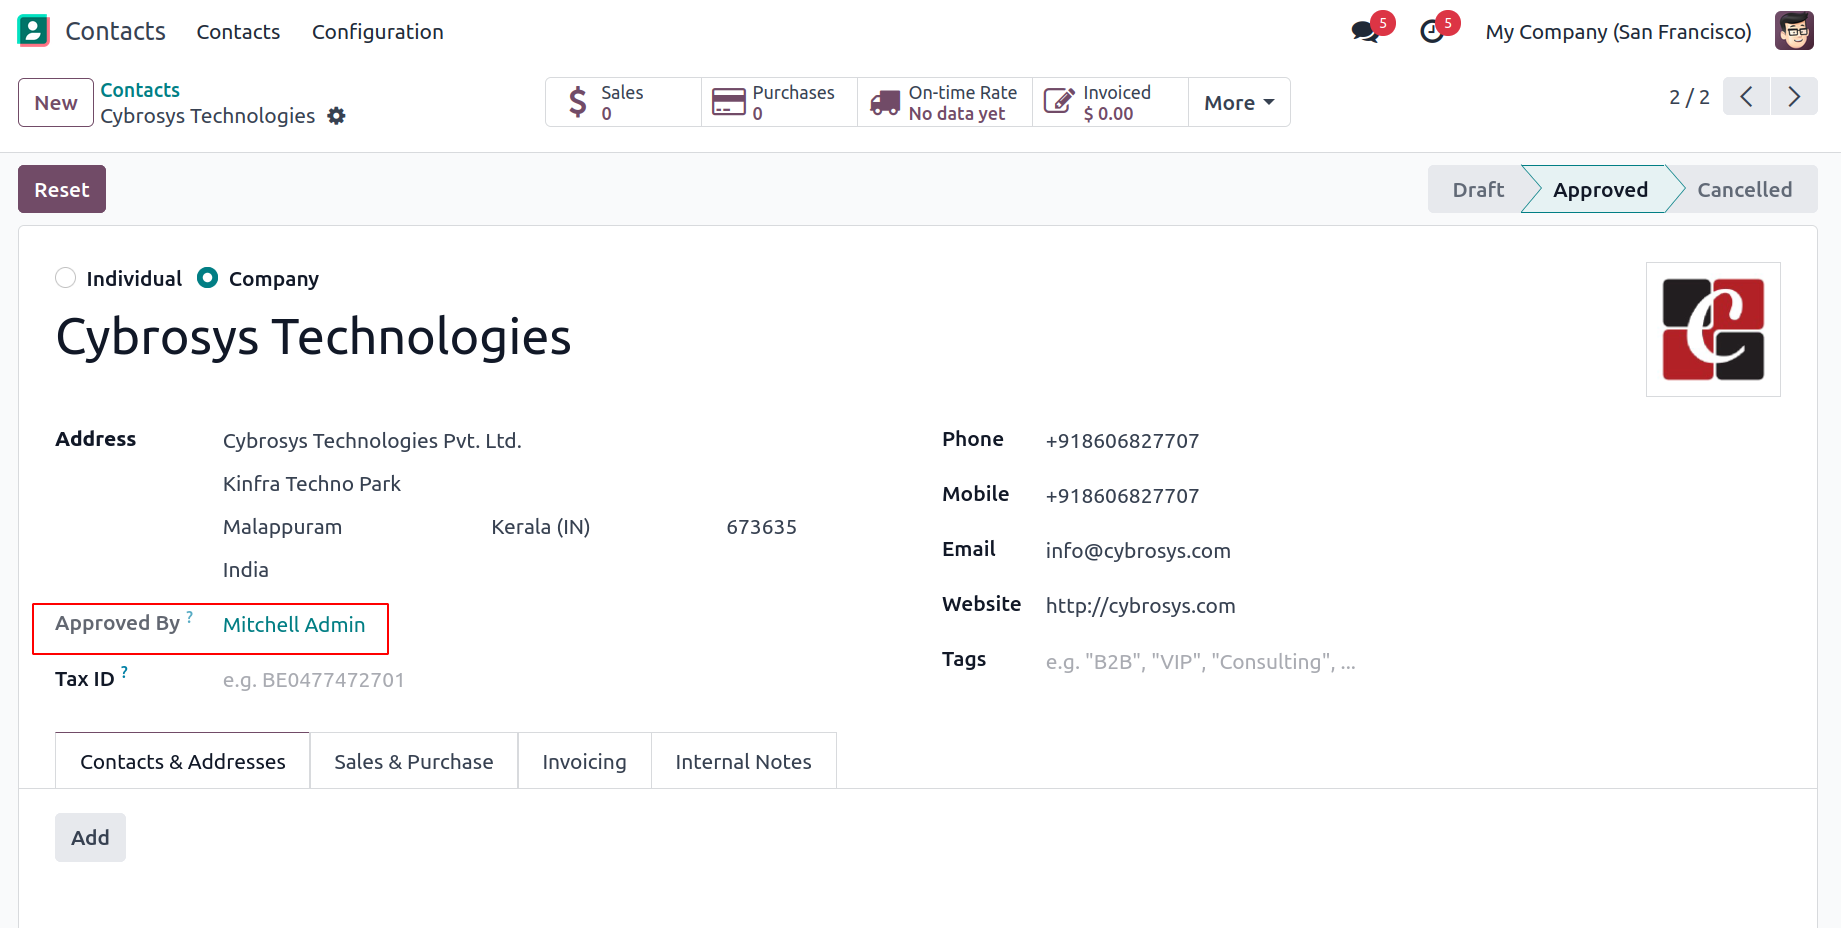The height and width of the screenshot is (928, 1841).
Task: Click the New button
Action: (x=56, y=103)
